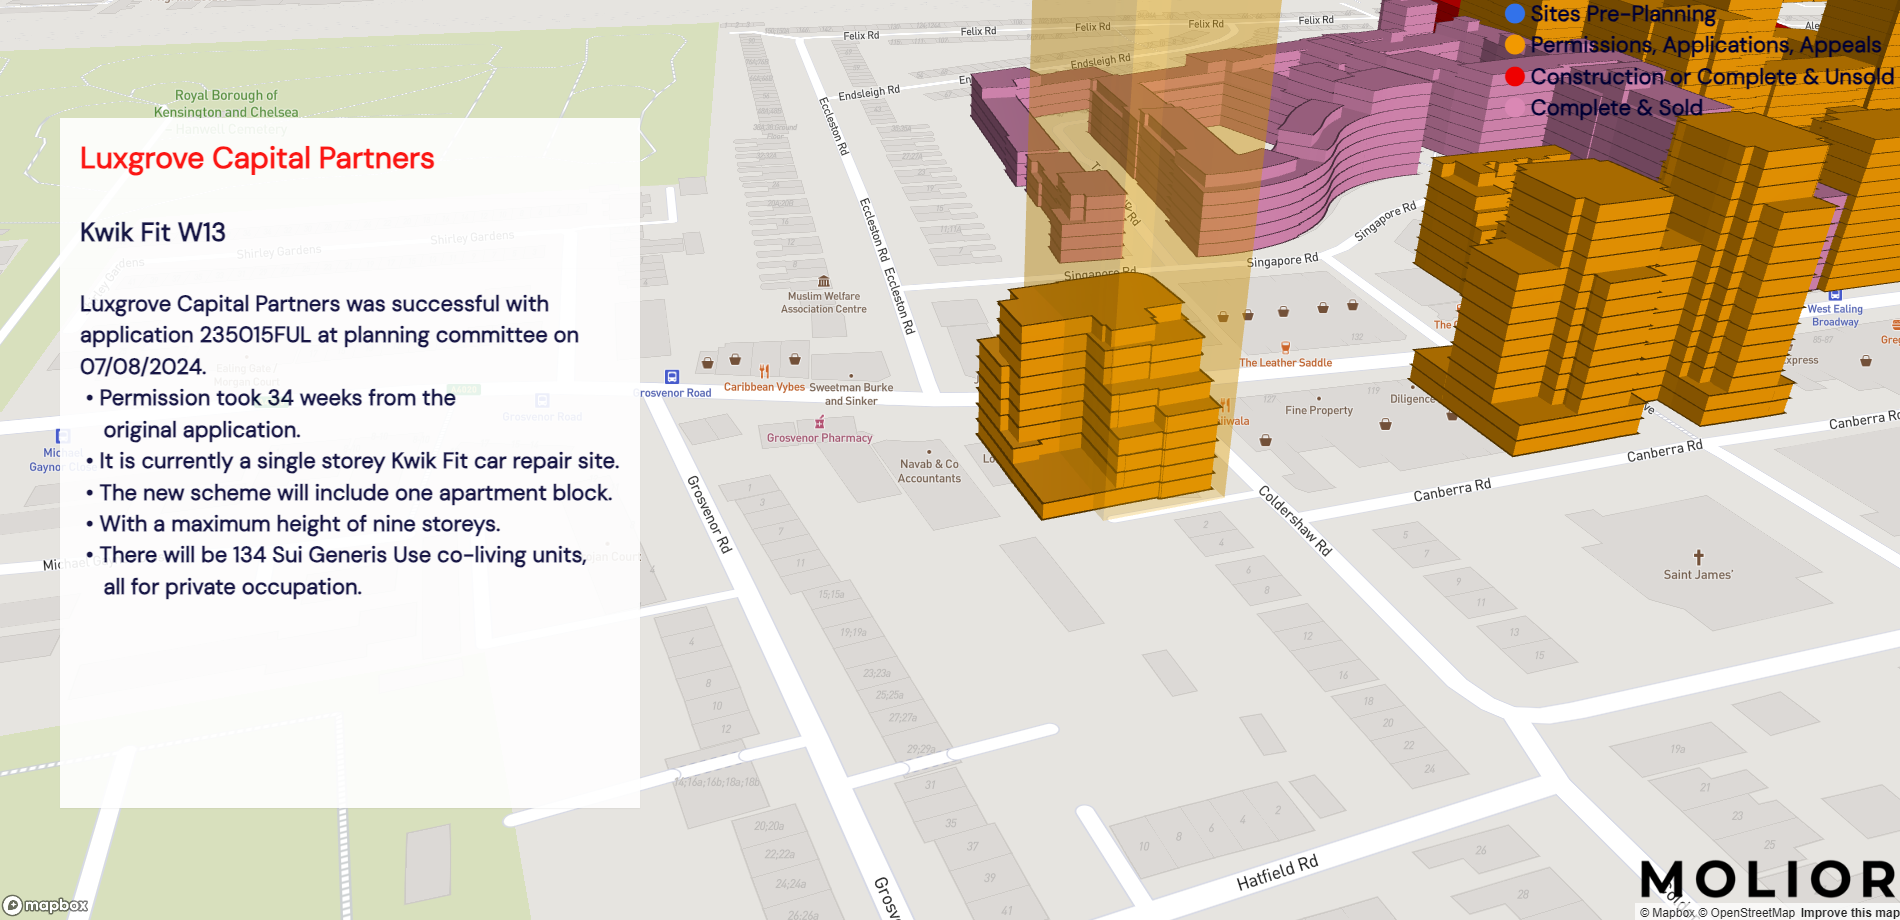Select the West Ealing Broadway bus icon
This screenshot has width=1900, height=920.
(1835, 295)
